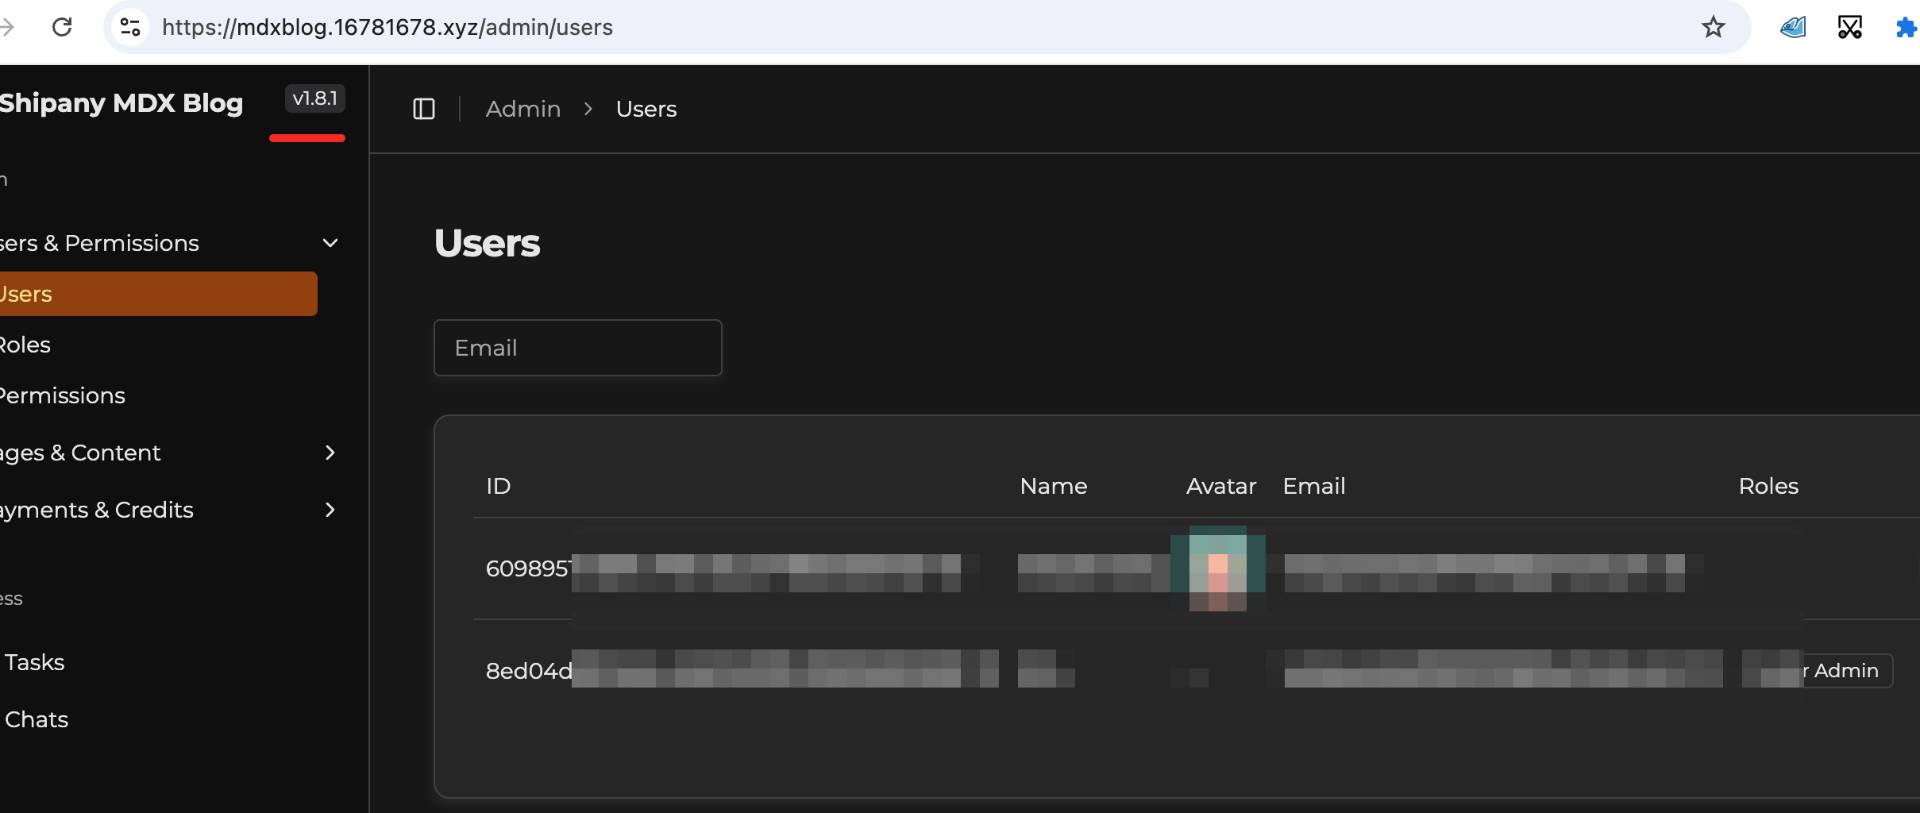Click the site information icon in address bar
The height and width of the screenshot is (813, 1920).
tap(130, 27)
